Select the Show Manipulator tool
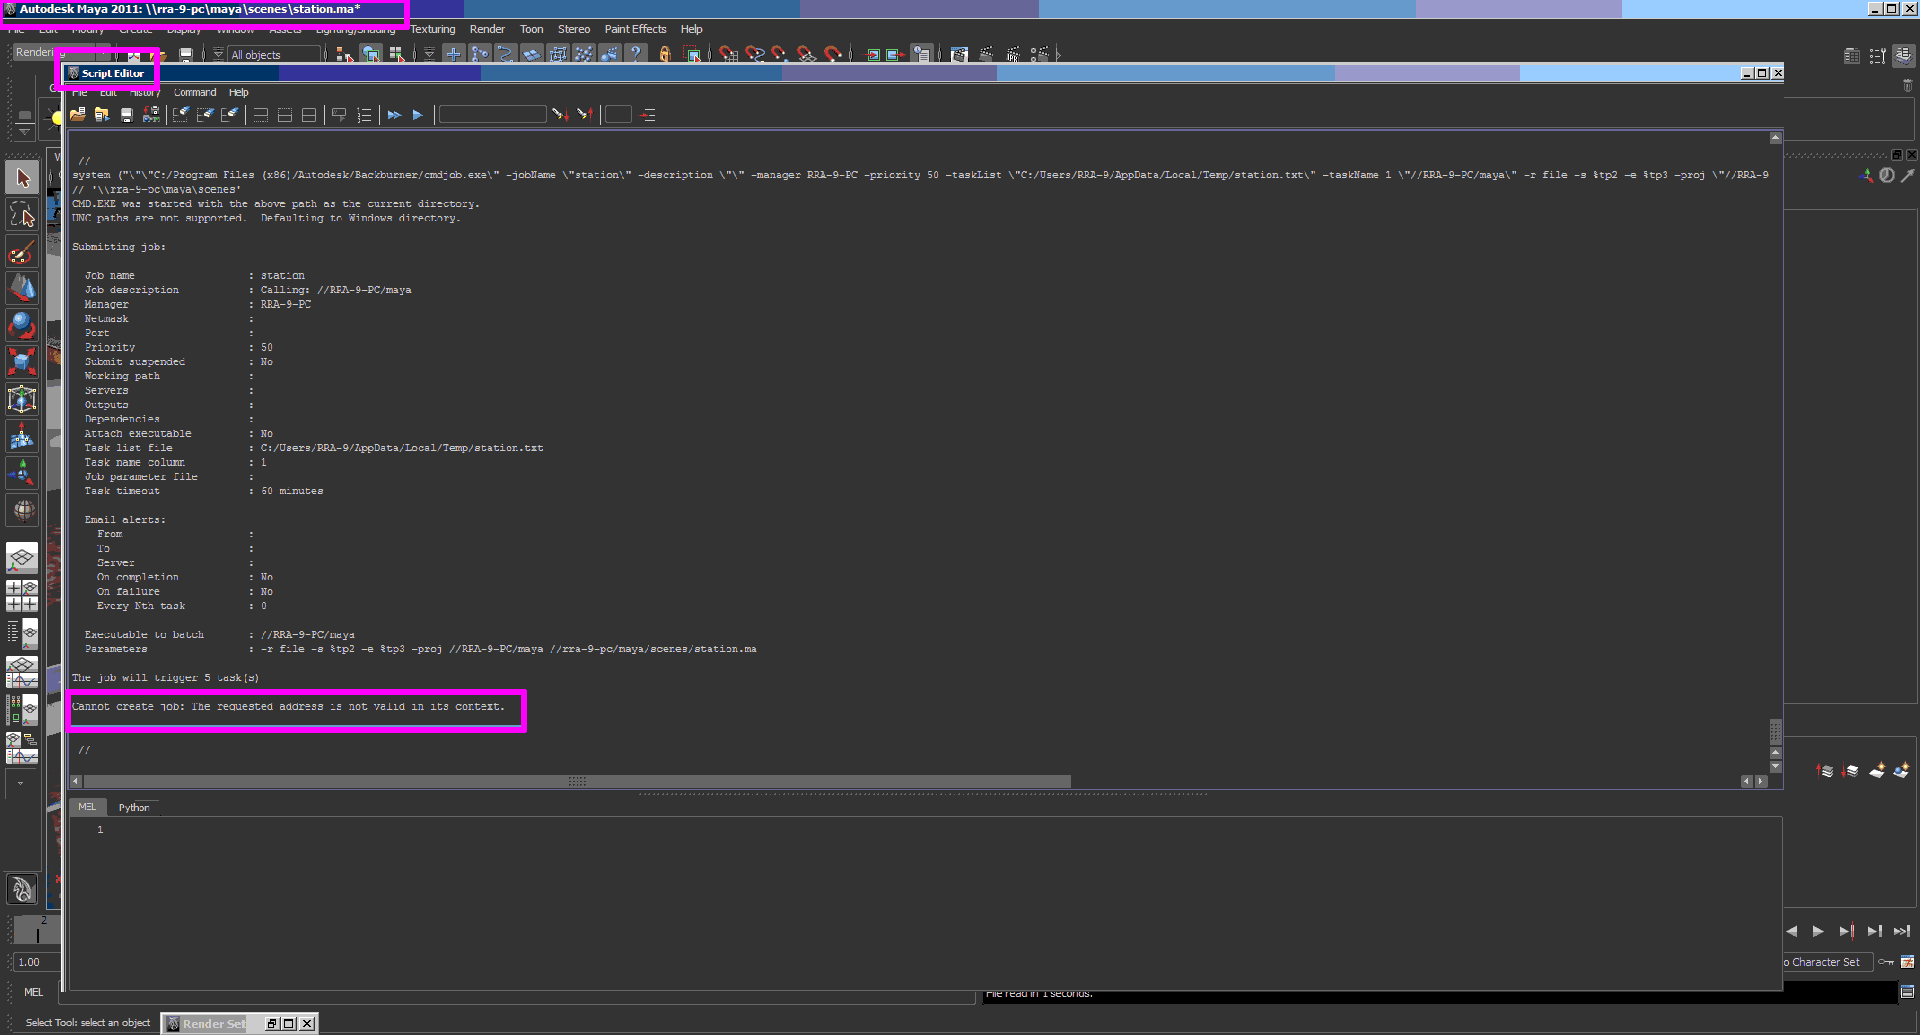 pos(22,473)
